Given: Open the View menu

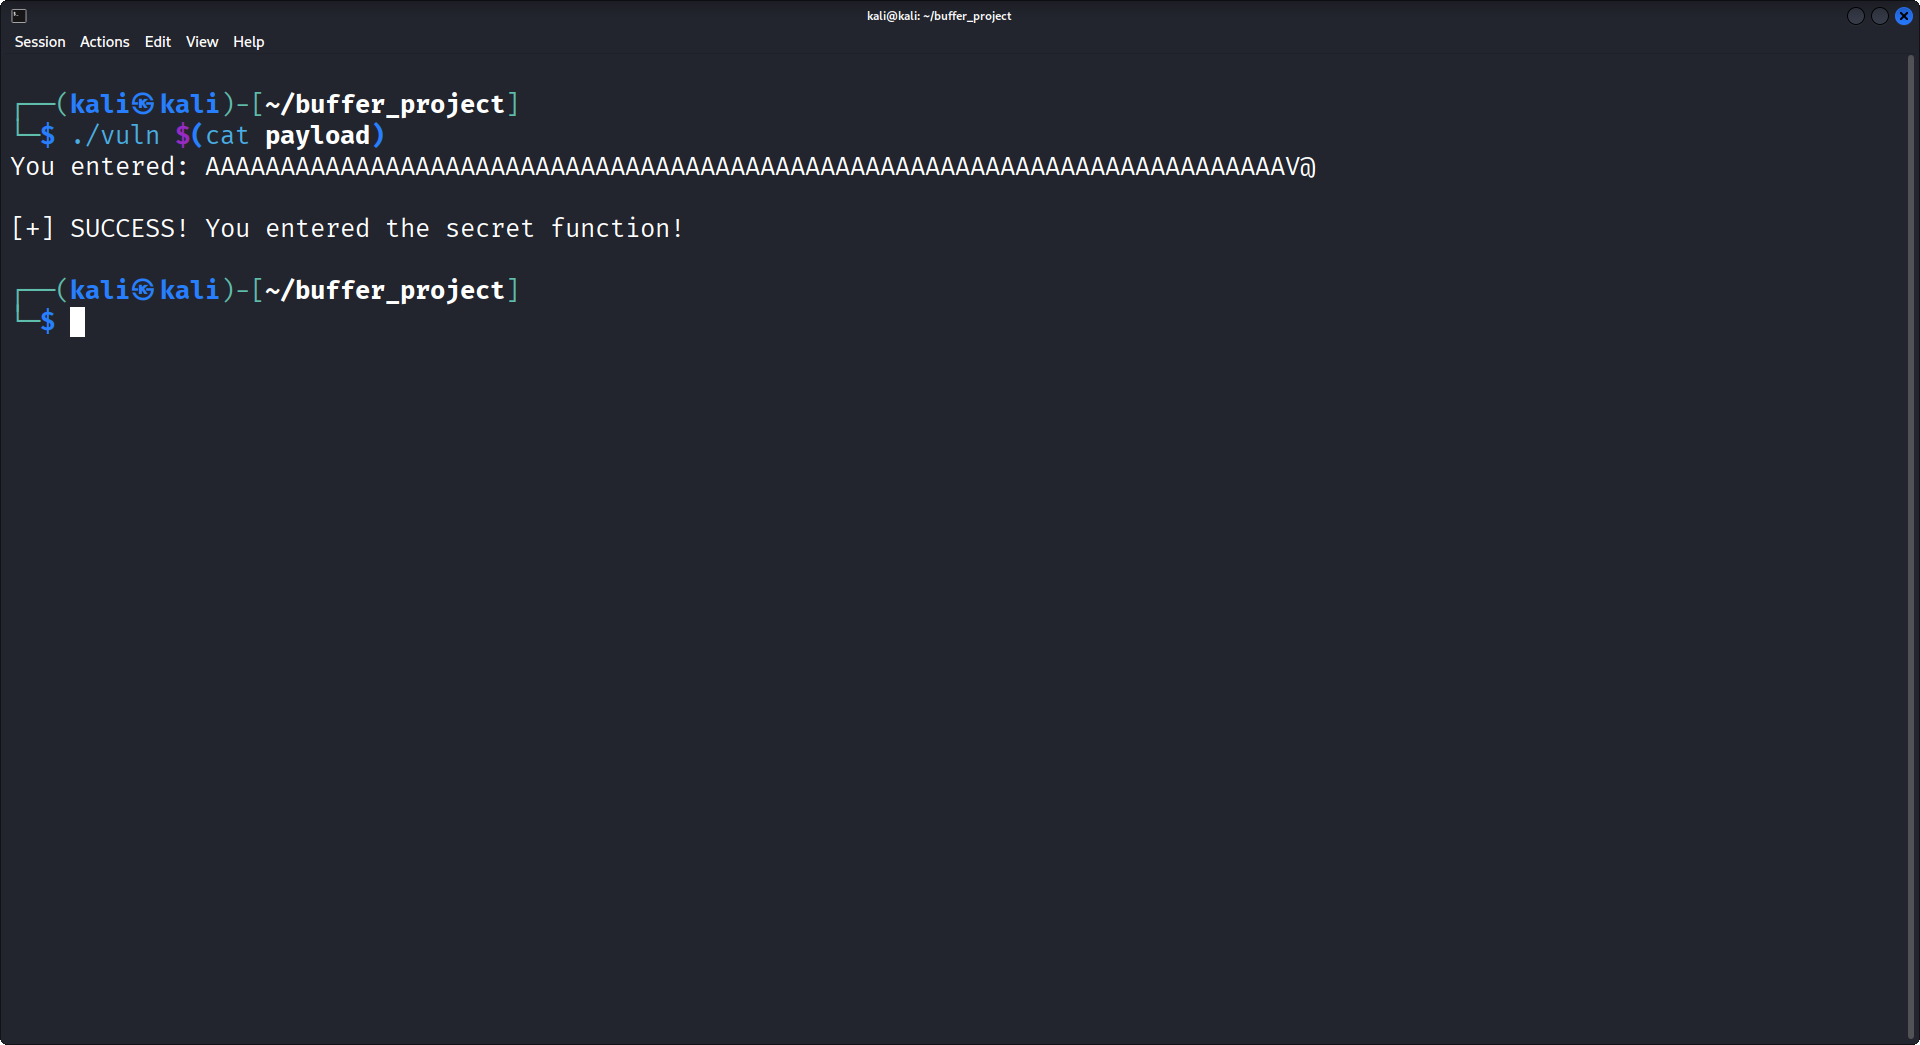Looking at the screenshot, I should tap(201, 42).
